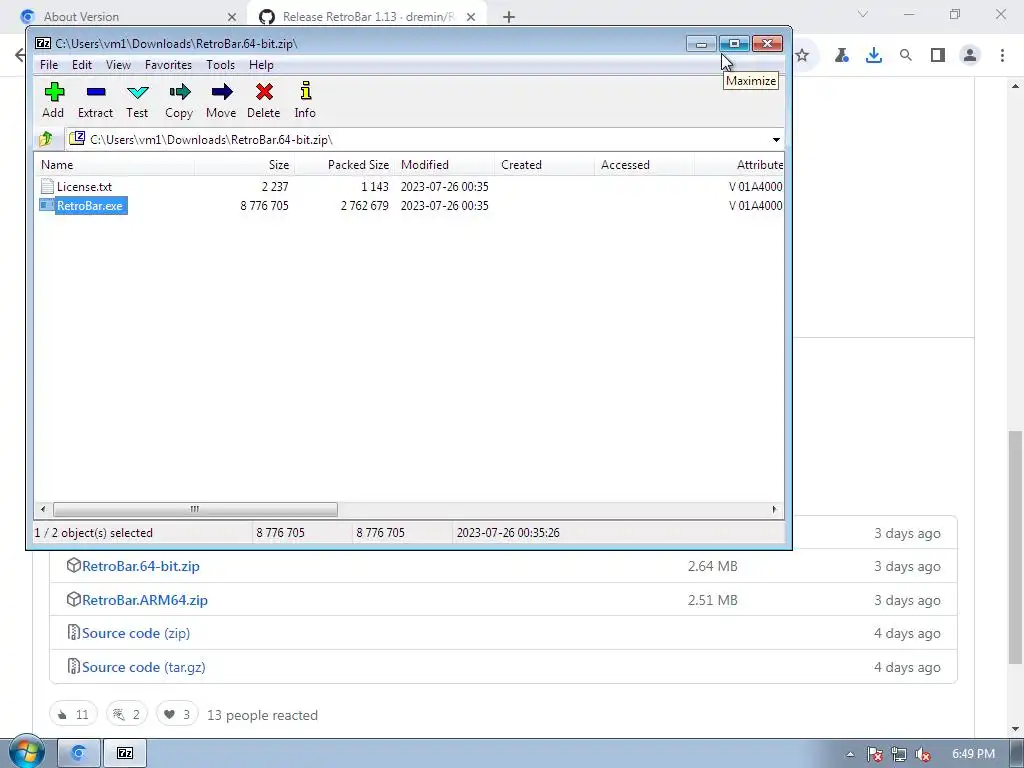1024x768 pixels.
Task: Click the flask experiments icon in browser
Action: coord(841,56)
